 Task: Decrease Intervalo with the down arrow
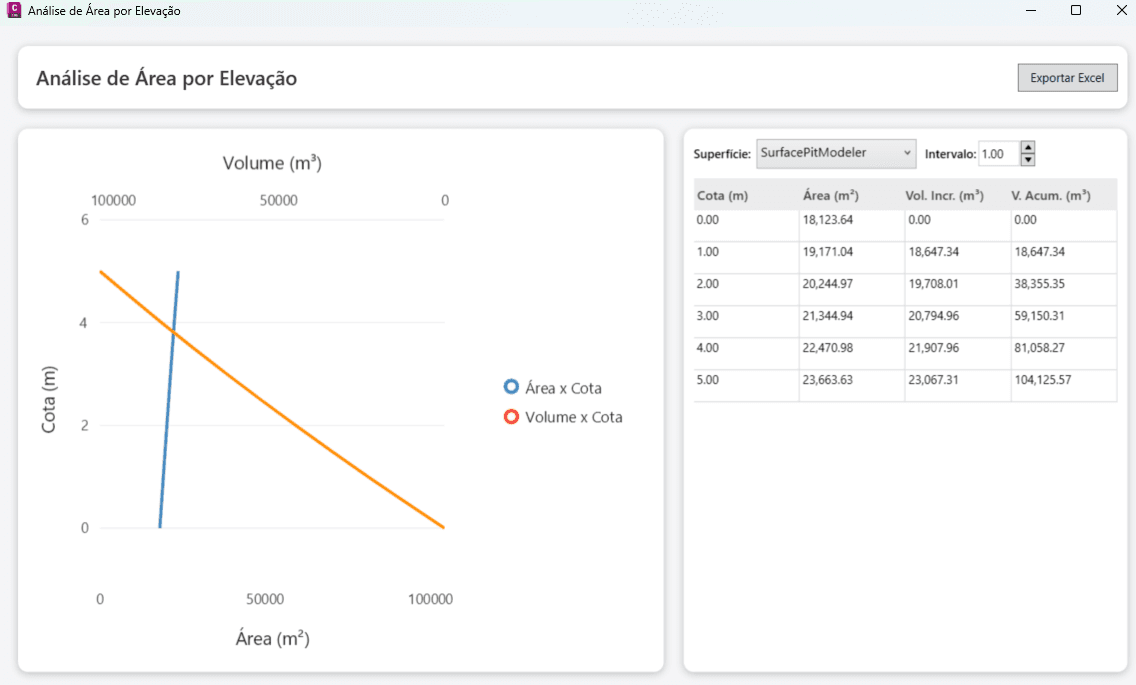(x=1027, y=159)
